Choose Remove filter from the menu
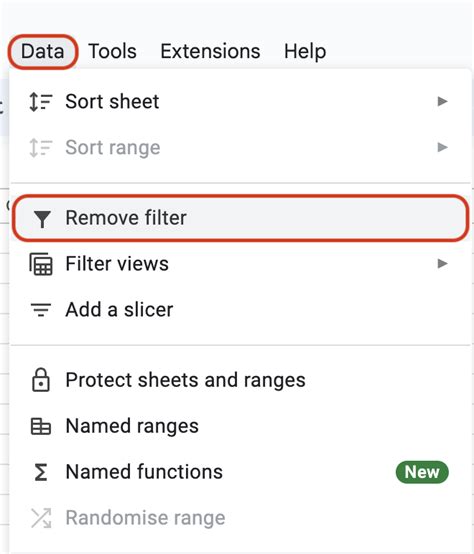This screenshot has height=554, width=474. (241, 218)
